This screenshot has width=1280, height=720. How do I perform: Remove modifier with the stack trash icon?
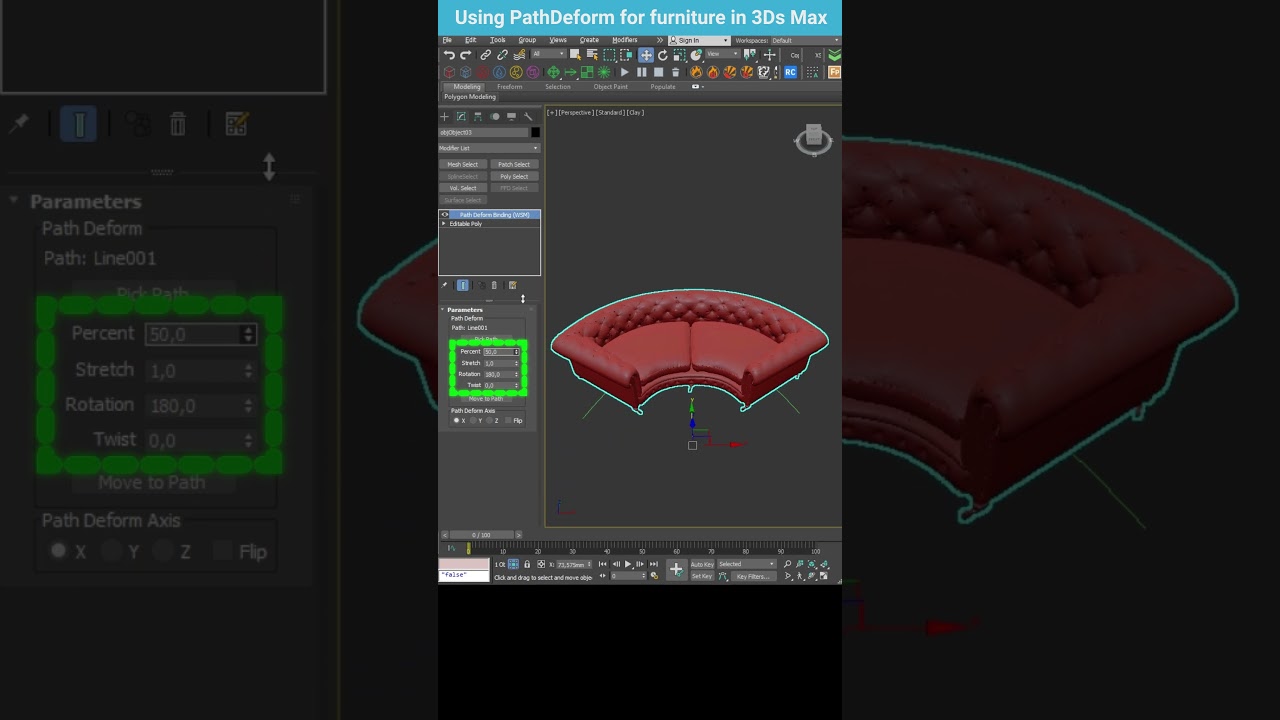(x=494, y=285)
